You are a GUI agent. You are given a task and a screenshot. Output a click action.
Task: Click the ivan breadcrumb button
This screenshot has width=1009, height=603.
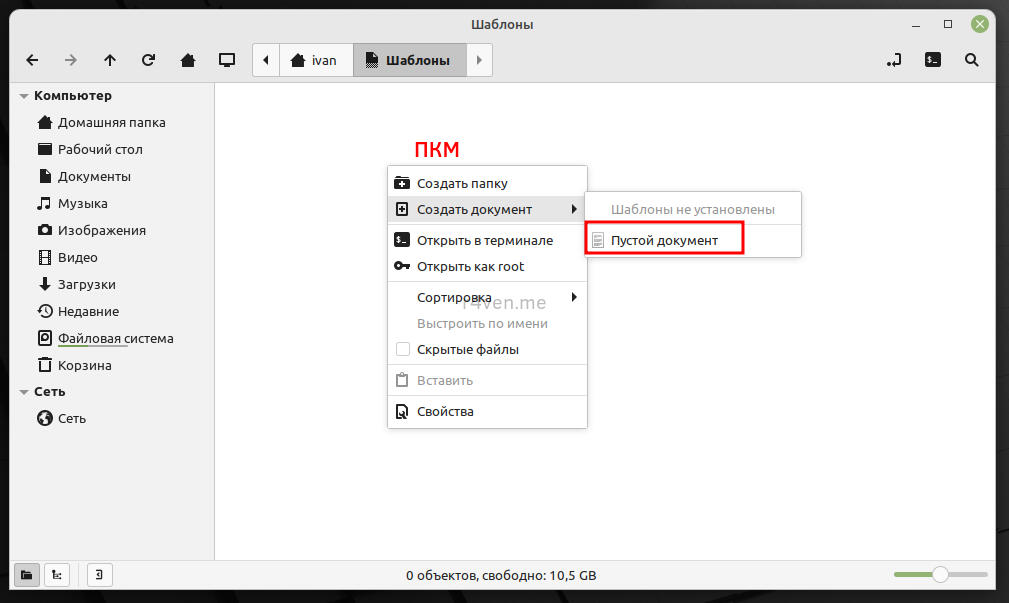[315, 60]
